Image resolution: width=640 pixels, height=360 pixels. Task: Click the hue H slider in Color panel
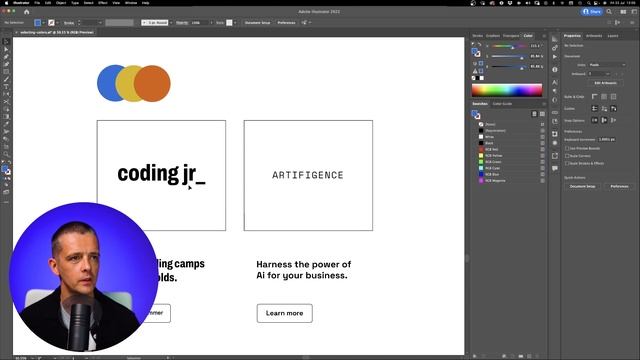click(509, 46)
